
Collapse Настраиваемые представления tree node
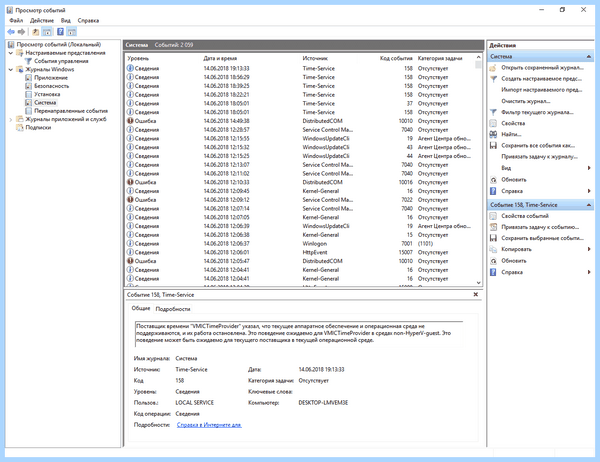coord(11,53)
